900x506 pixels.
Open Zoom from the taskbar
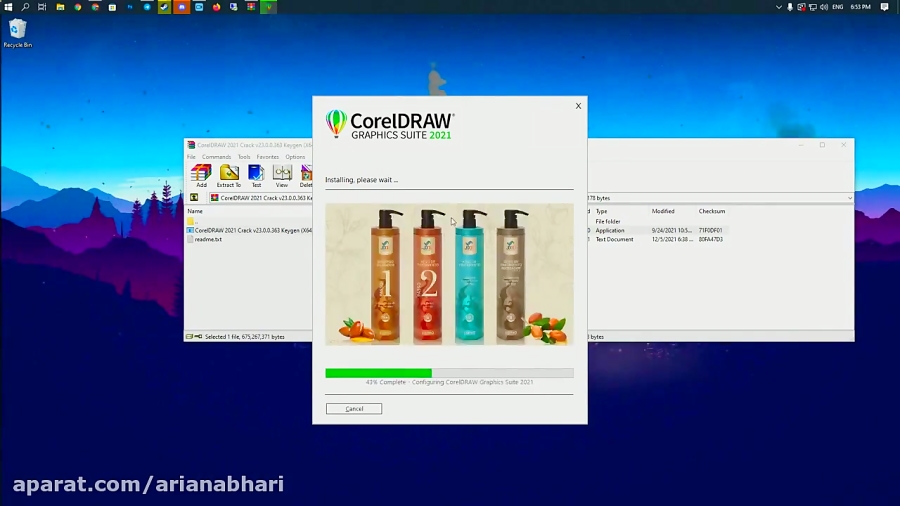199,7
